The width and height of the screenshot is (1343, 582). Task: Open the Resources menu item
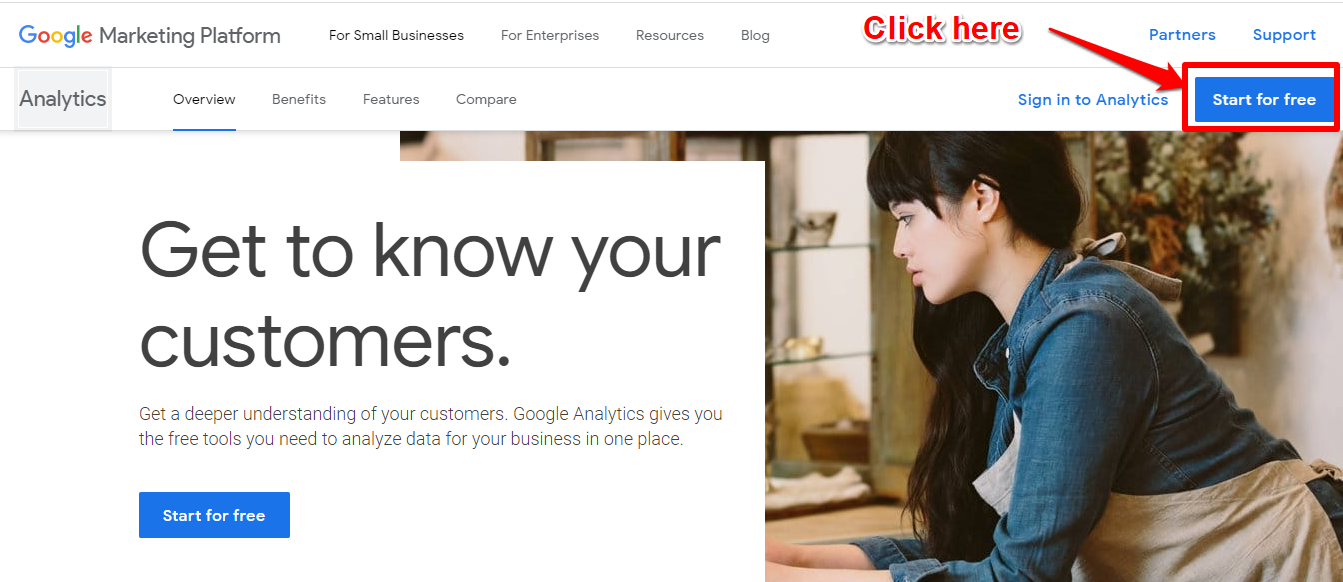click(x=670, y=35)
